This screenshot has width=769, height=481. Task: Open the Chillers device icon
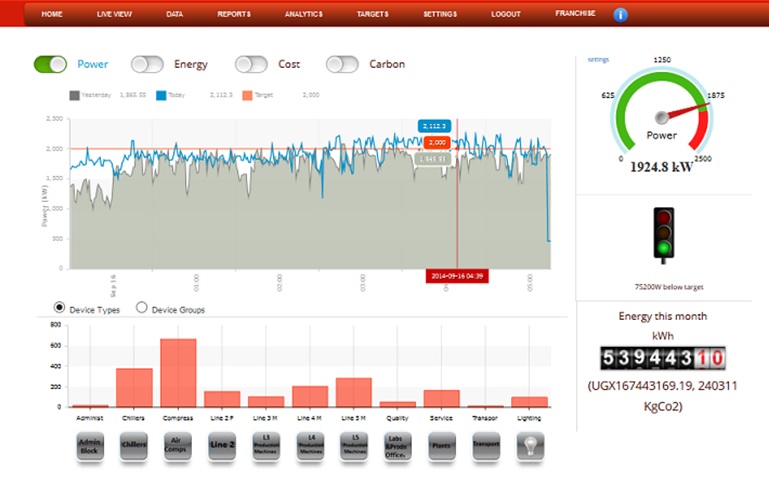134,446
